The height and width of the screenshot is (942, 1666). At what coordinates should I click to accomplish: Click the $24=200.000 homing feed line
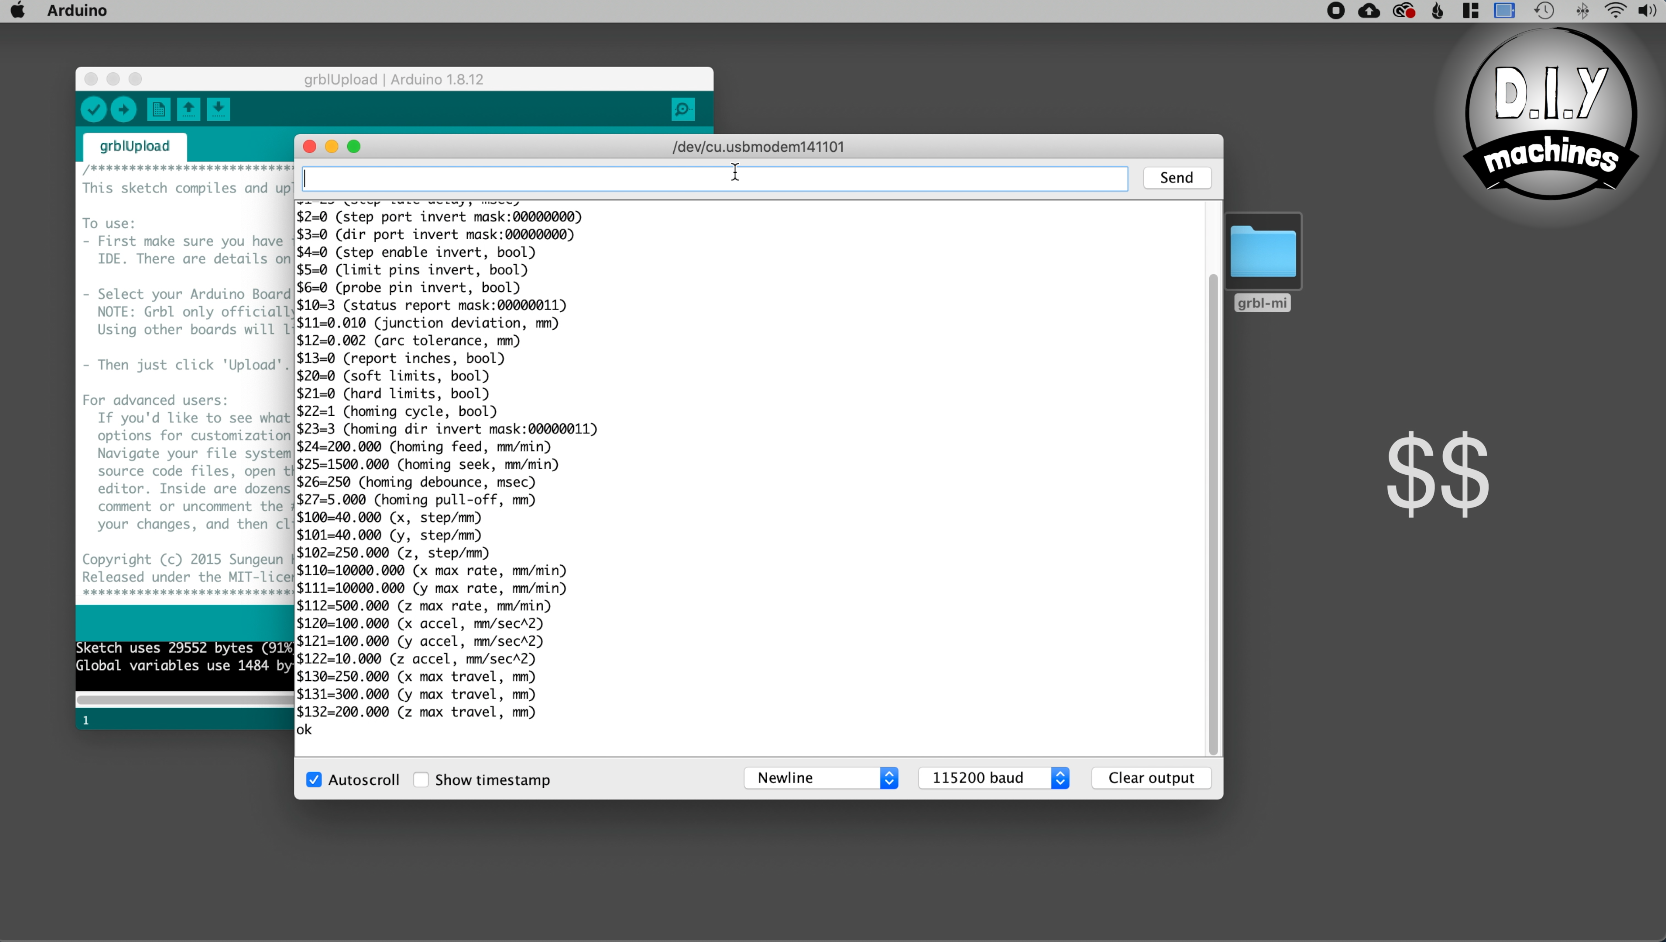click(x=424, y=447)
